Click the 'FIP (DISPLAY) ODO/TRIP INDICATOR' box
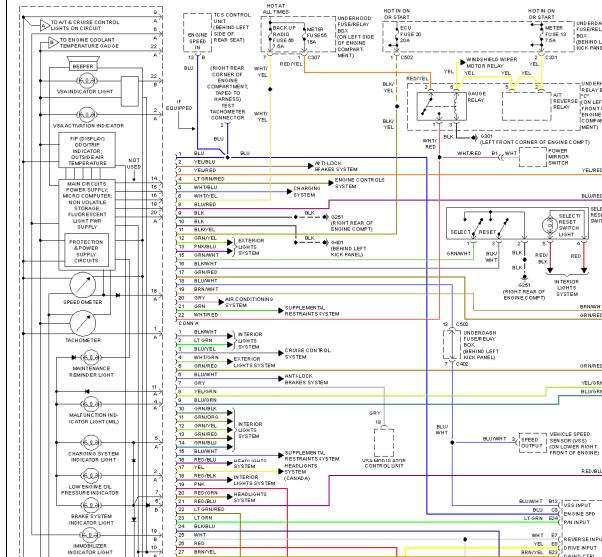Image resolution: width=602 pixels, height=557 pixels. (x=87, y=150)
